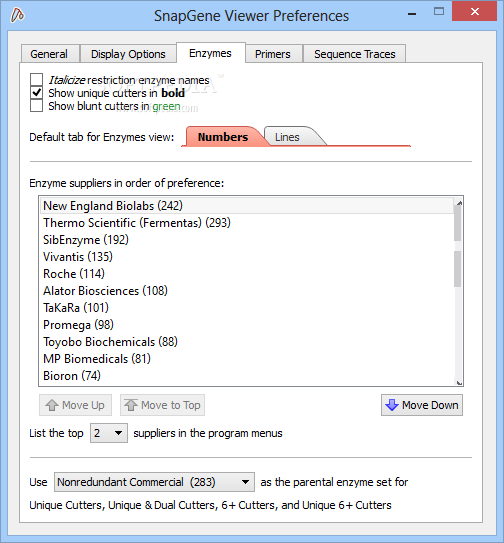
Task: Select Vivantis (135) supplier
Action: (x=247, y=257)
